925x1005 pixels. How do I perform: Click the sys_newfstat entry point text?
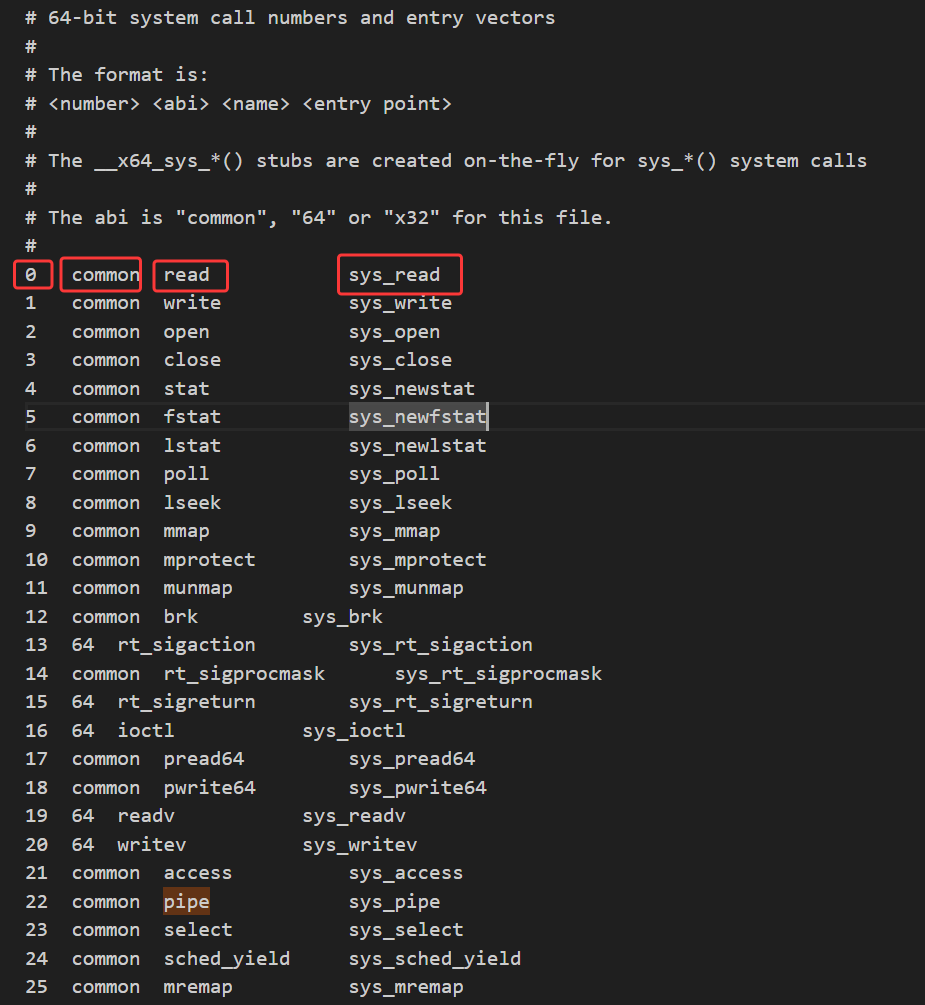[417, 417]
